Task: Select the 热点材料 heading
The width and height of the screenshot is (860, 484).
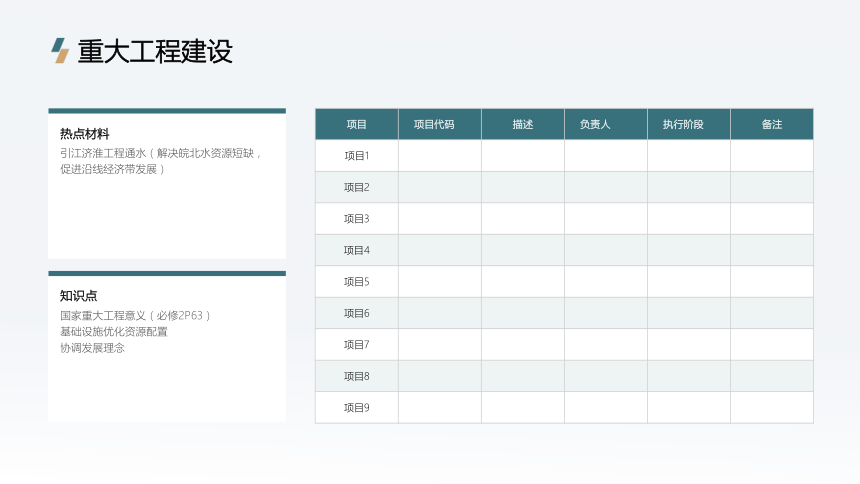Action: [x=84, y=134]
